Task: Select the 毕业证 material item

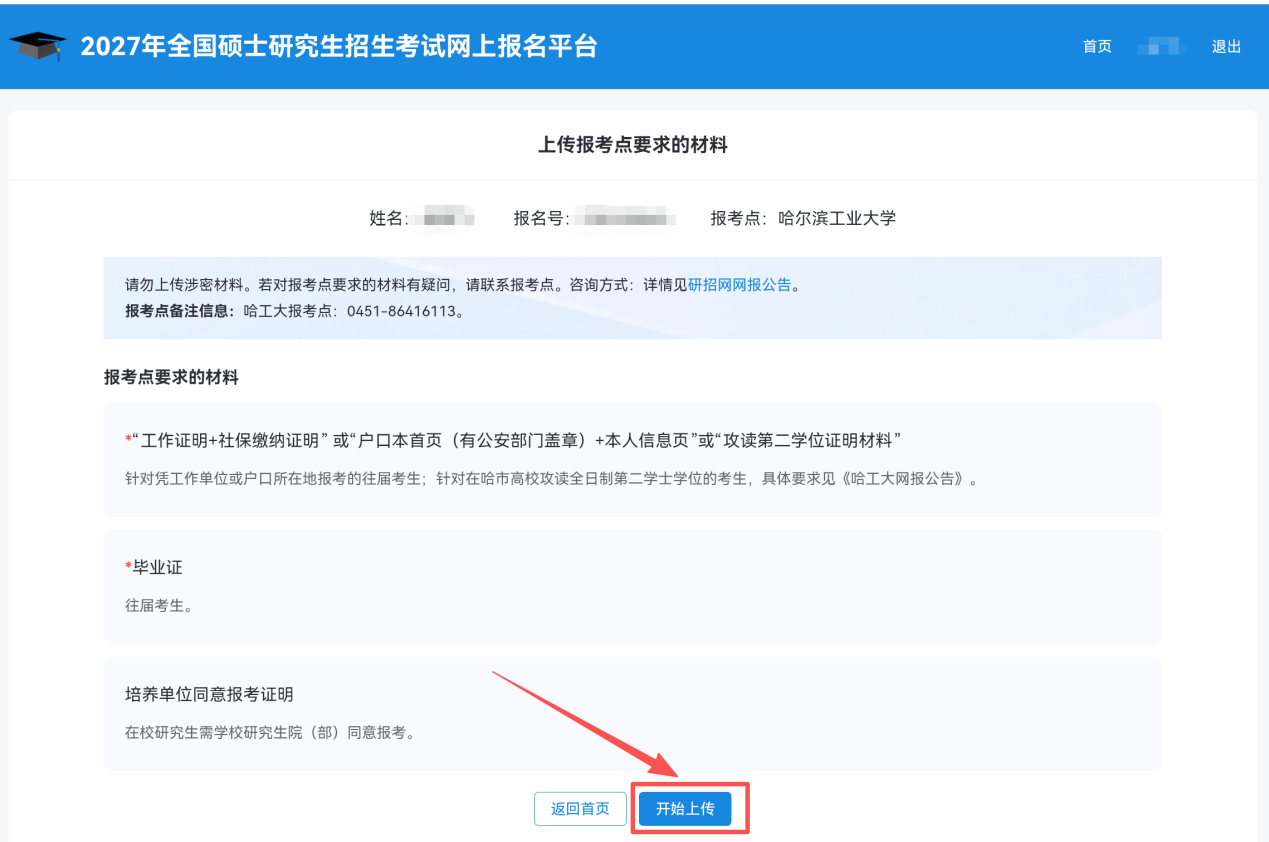Action: pos(633,586)
